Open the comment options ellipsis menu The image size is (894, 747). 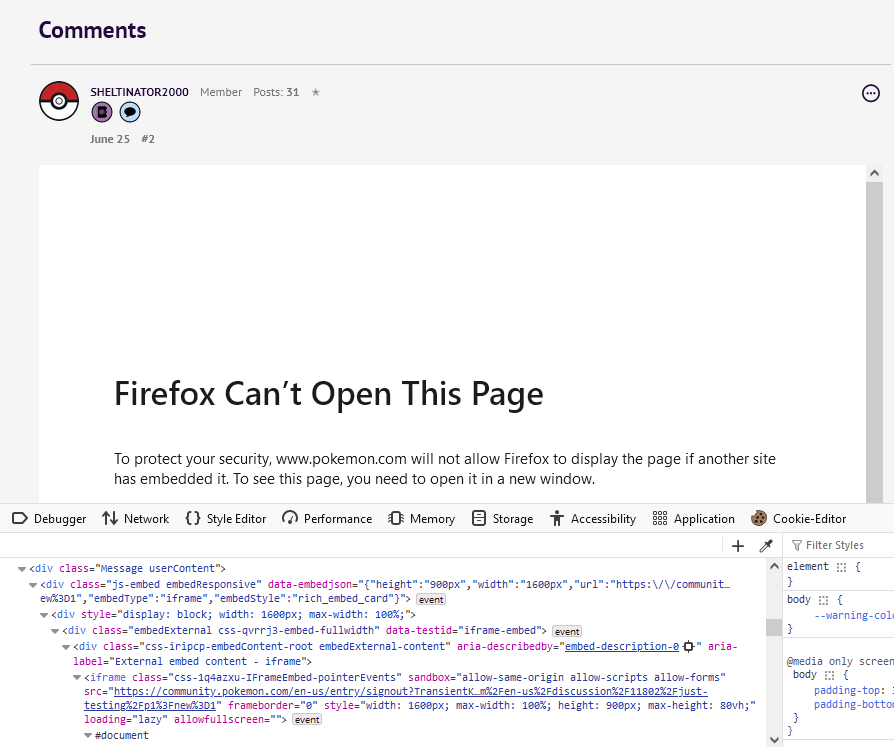(x=871, y=93)
